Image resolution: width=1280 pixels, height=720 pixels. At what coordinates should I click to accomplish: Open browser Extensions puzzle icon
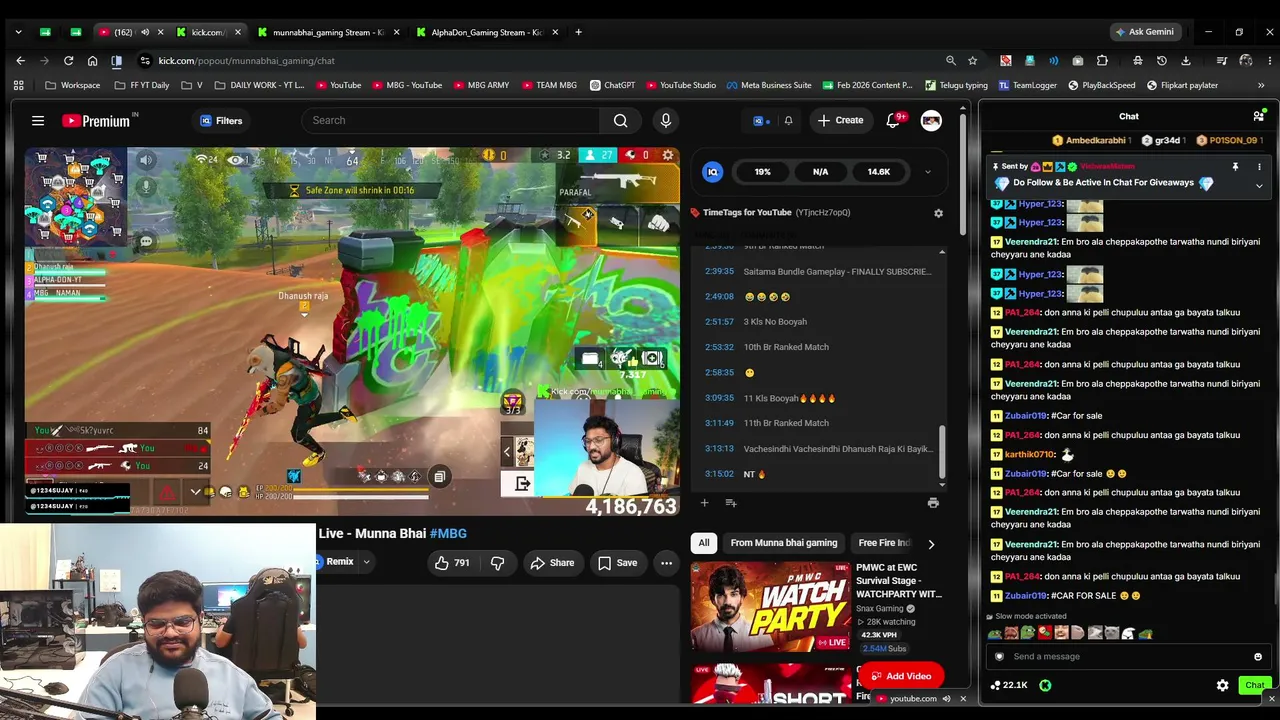tap(1102, 61)
